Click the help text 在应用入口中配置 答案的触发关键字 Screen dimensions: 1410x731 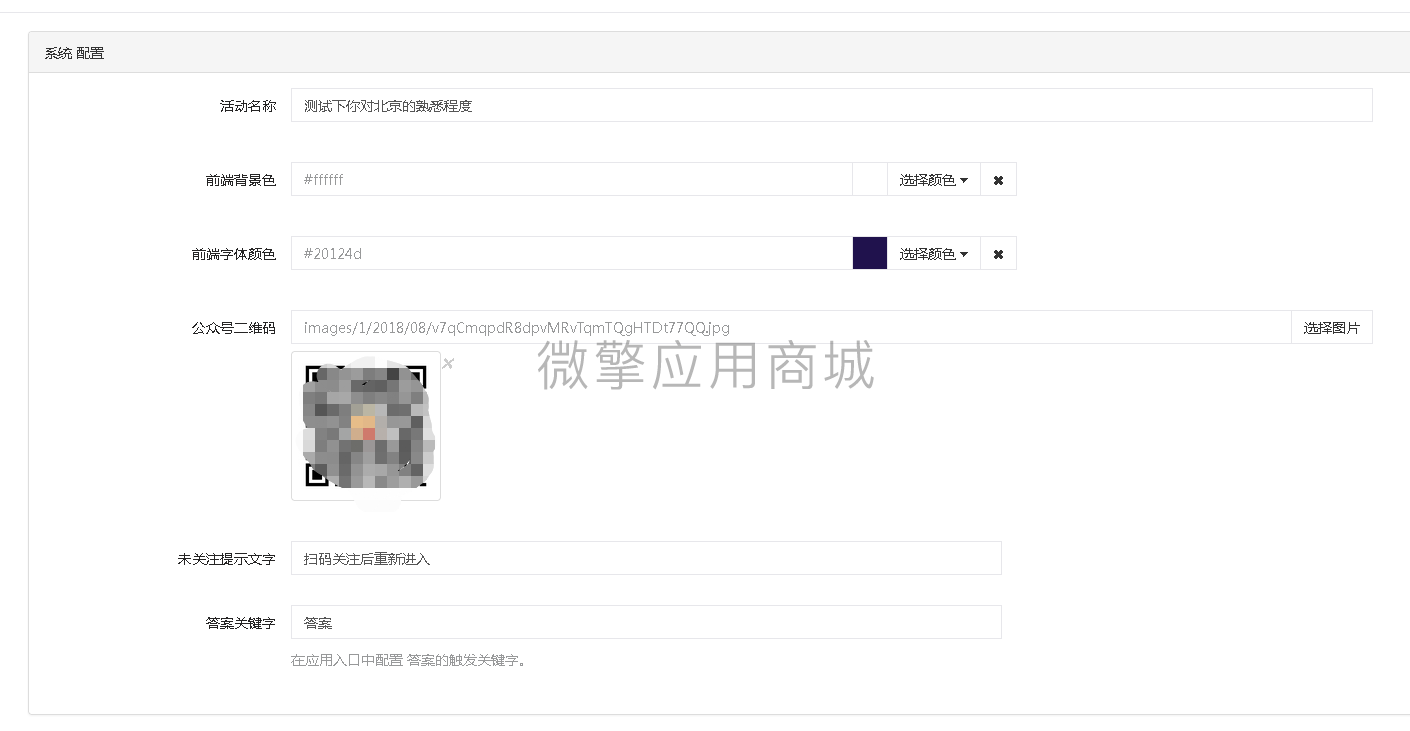click(408, 660)
